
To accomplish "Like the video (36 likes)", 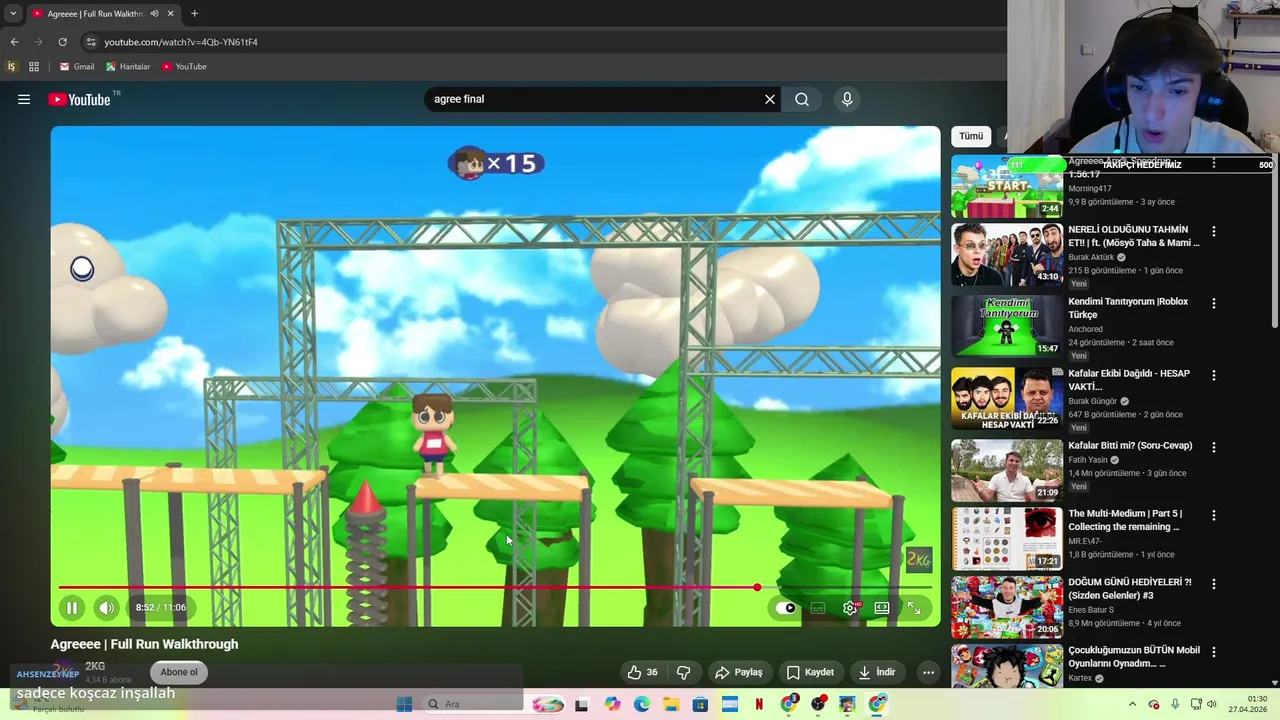I will 642,672.
